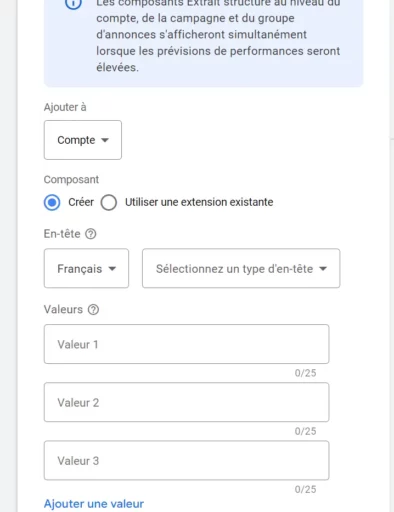394x512 pixels.
Task: Open the En-tête help icon
Action: click(91, 234)
